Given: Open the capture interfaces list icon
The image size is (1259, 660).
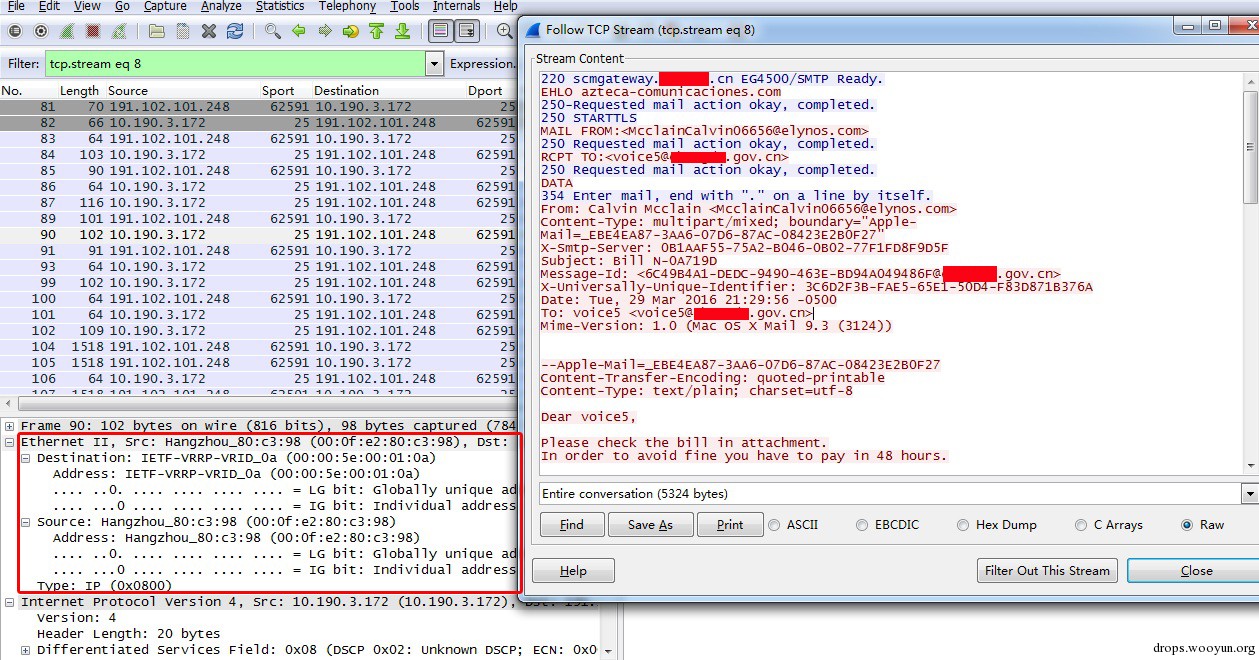Looking at the screenshot, I should tap(15, 31).
